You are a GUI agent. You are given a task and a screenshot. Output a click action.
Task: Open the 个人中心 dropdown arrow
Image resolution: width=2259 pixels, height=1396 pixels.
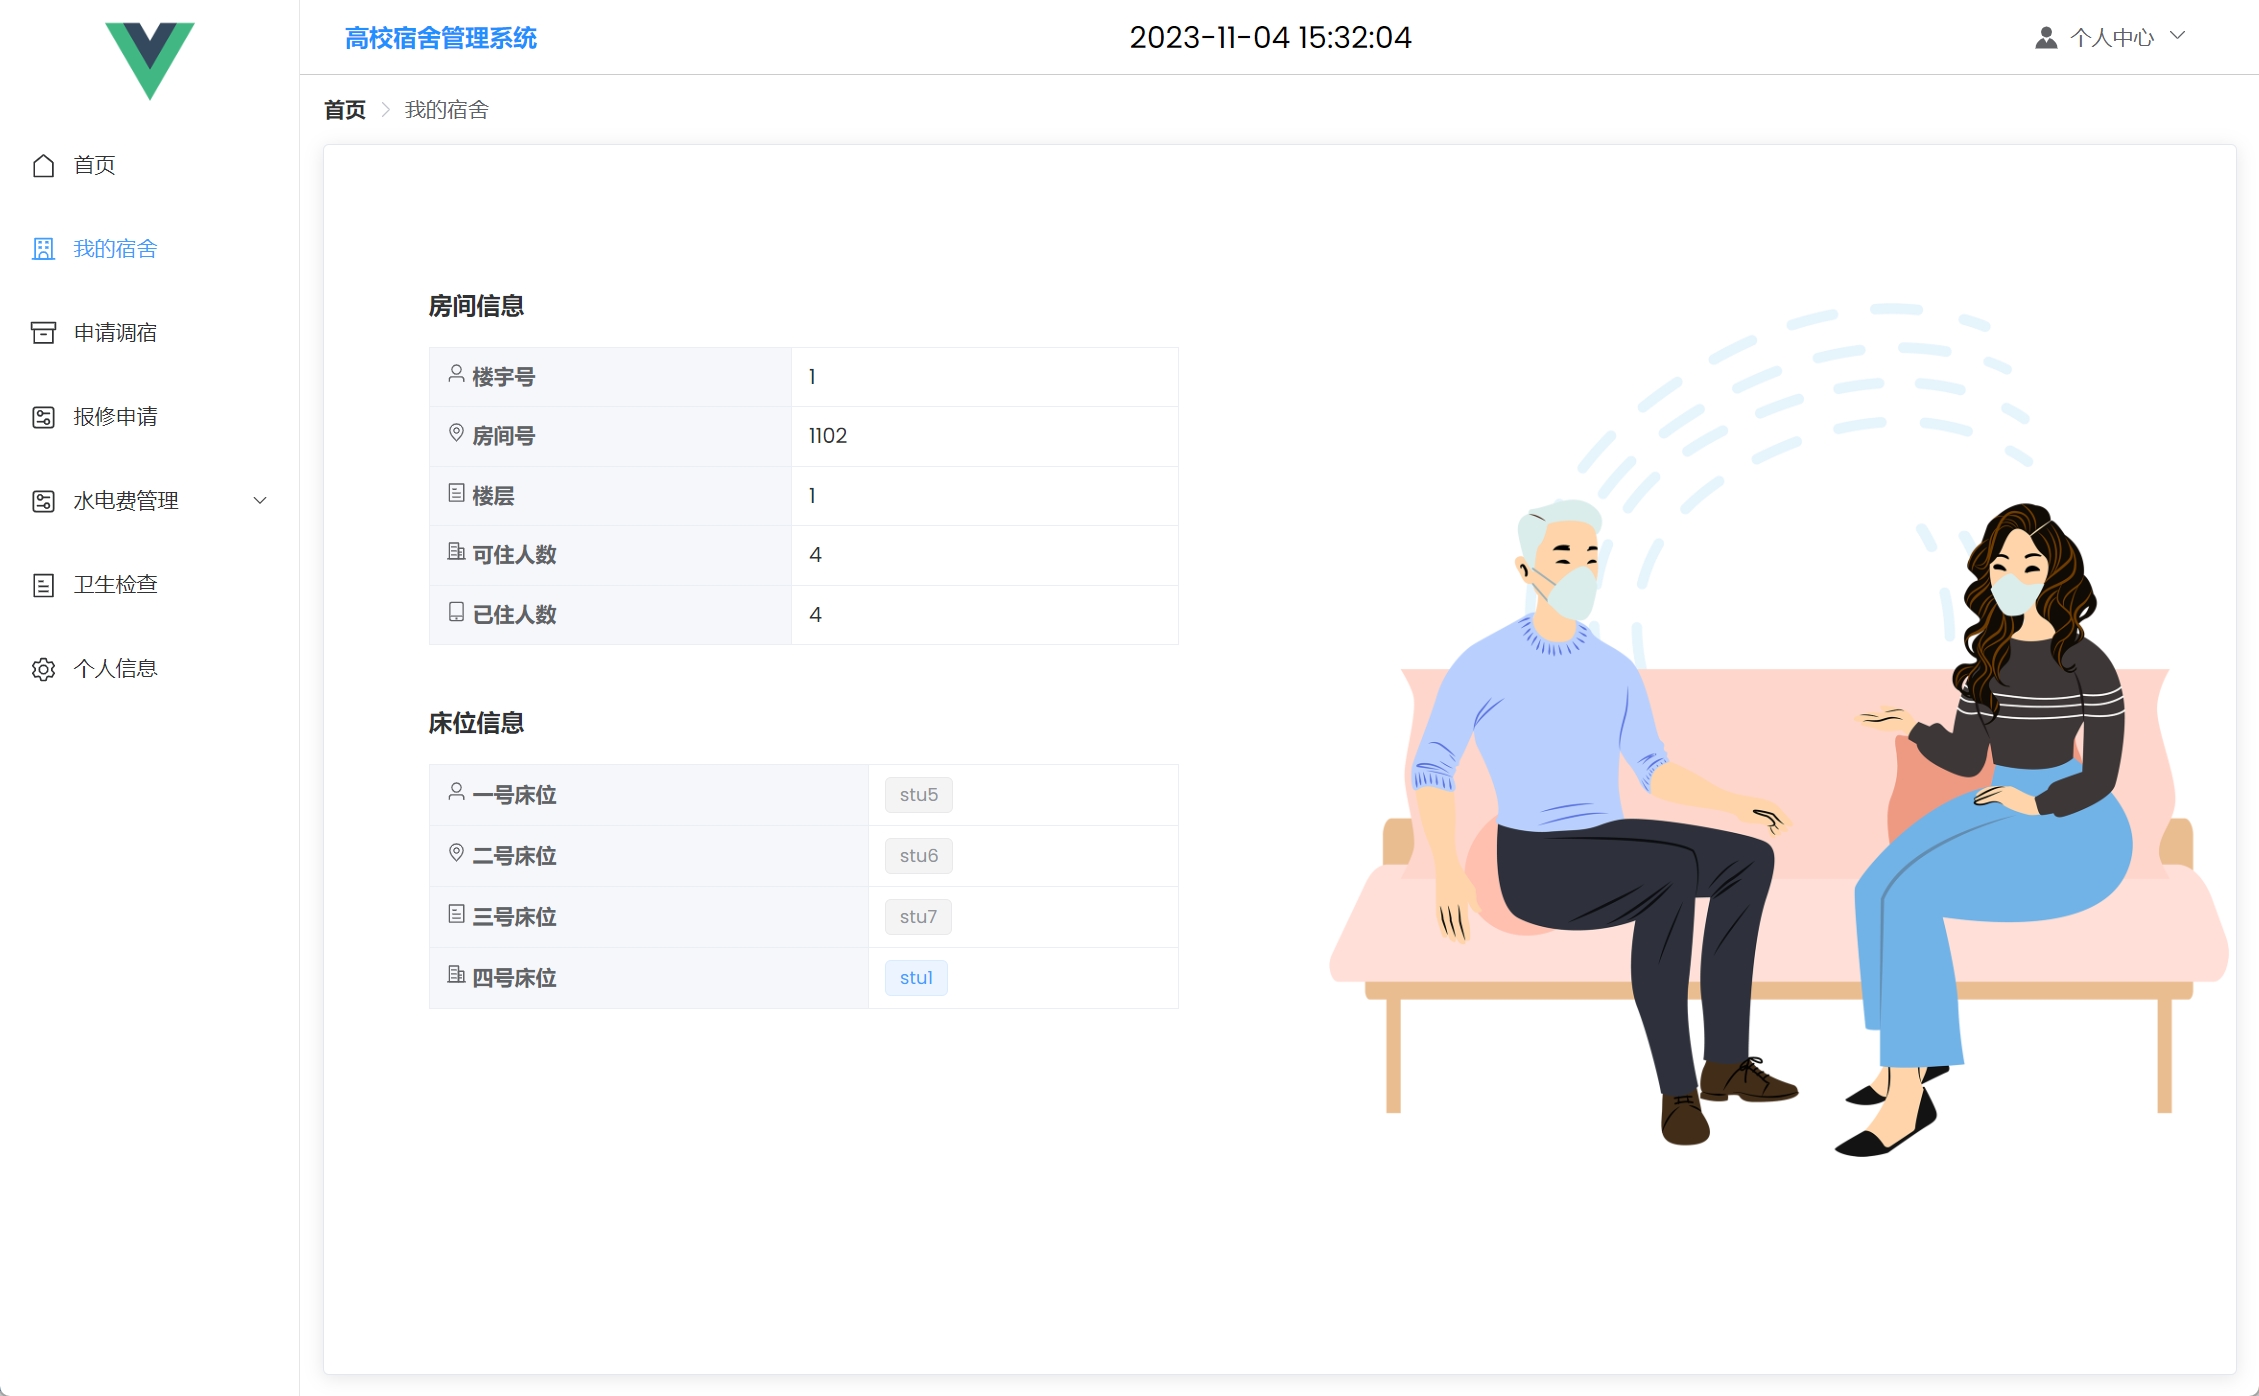pyautogui.click(x=2177, y=36)
